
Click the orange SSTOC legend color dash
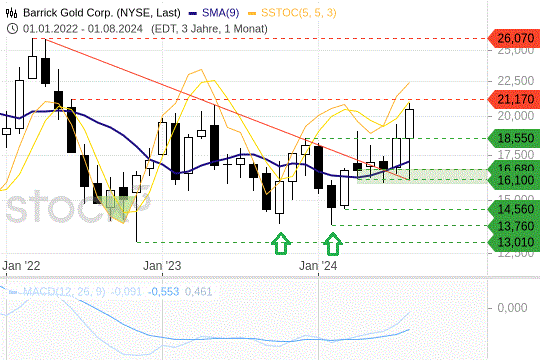252,13
